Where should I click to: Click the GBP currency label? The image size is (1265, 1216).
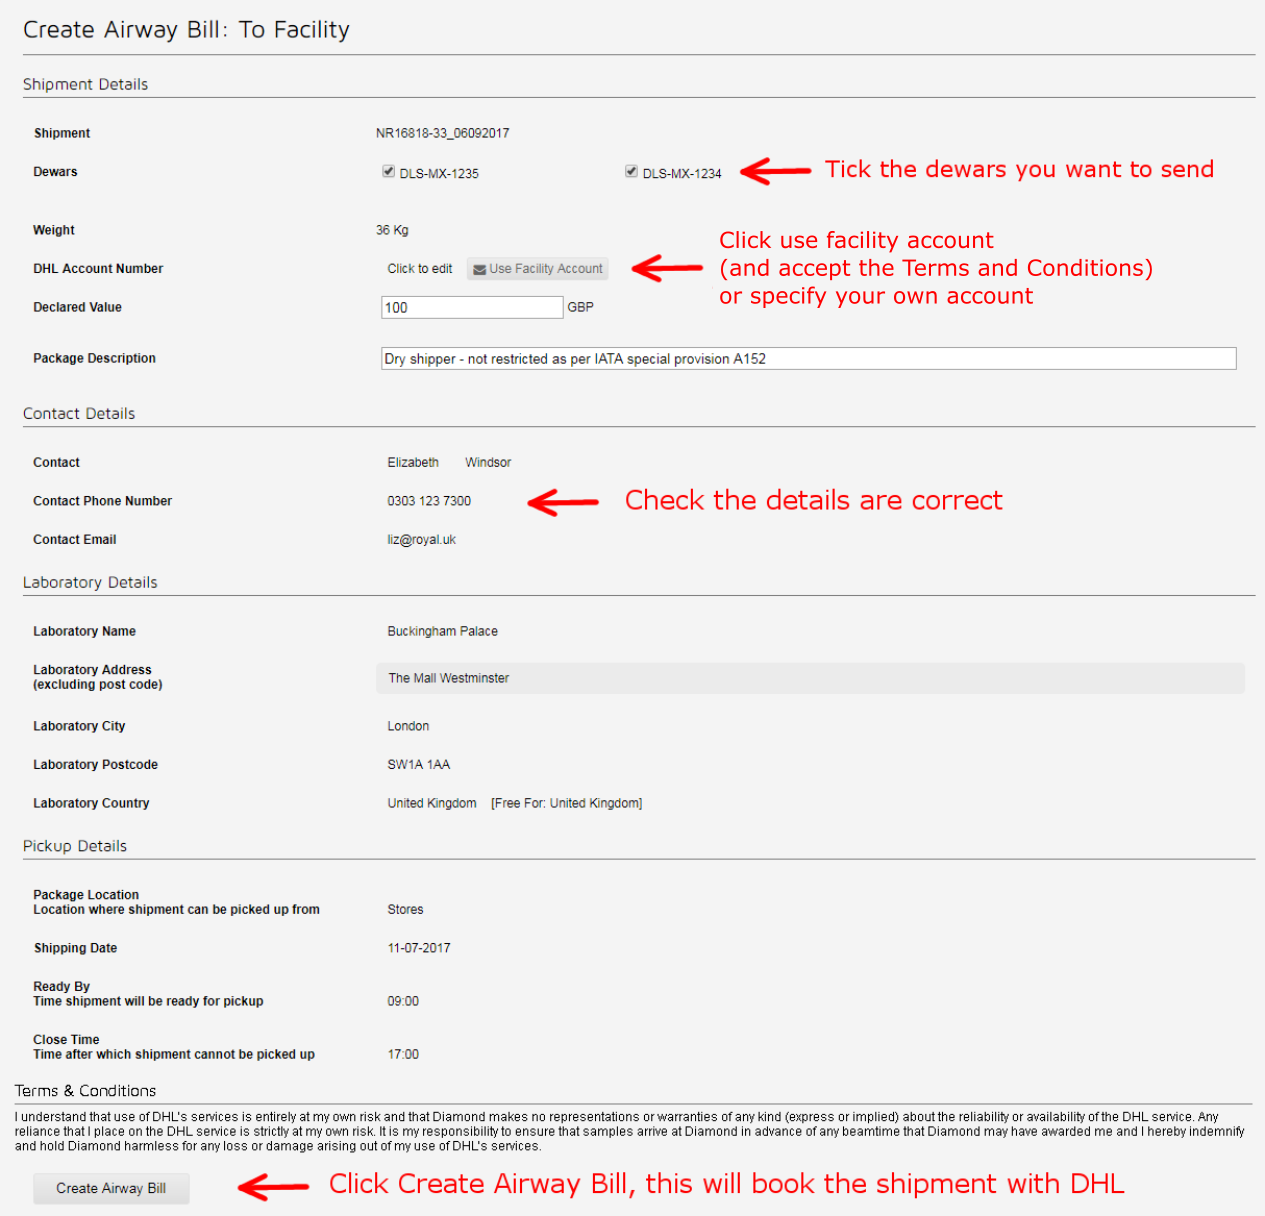click(582, 307)
